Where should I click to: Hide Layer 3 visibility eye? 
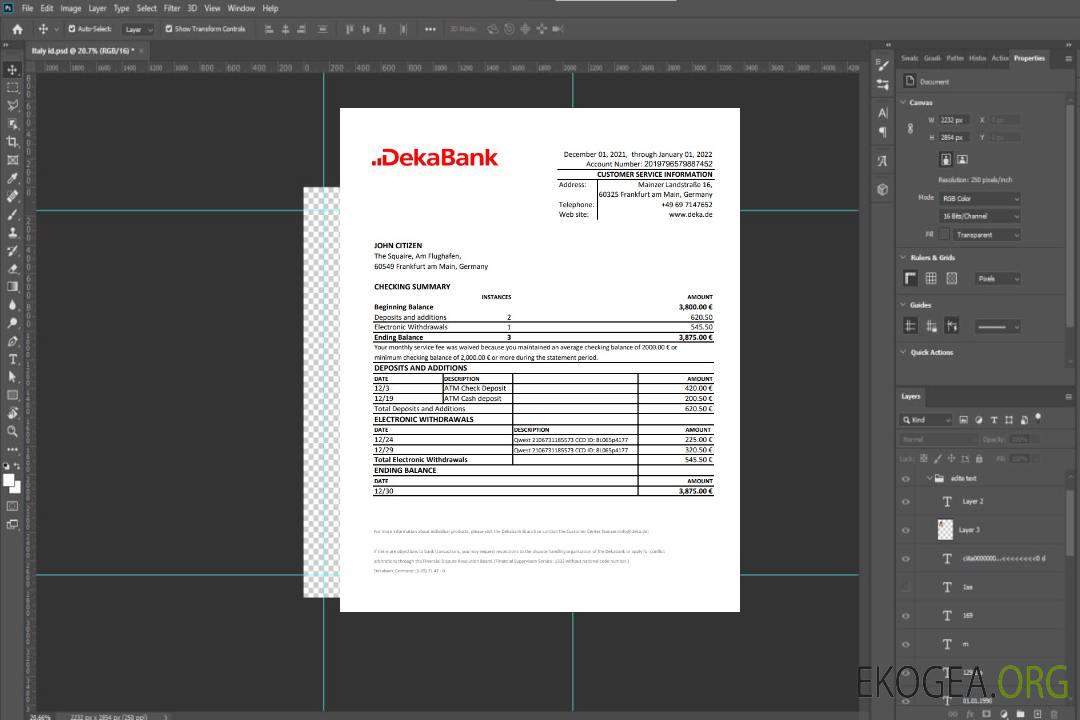(x=906, y=531)
